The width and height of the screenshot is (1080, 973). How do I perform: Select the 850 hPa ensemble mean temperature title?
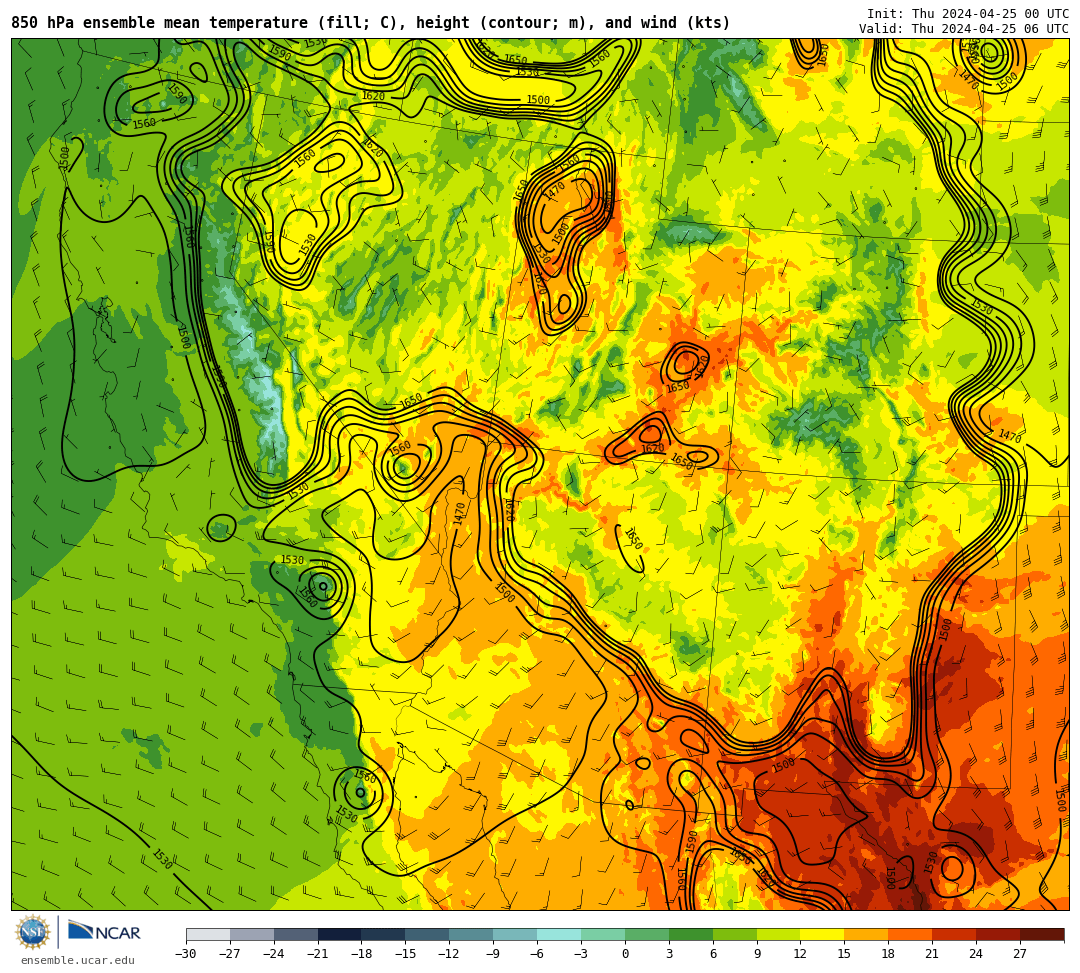coord(371,23)
